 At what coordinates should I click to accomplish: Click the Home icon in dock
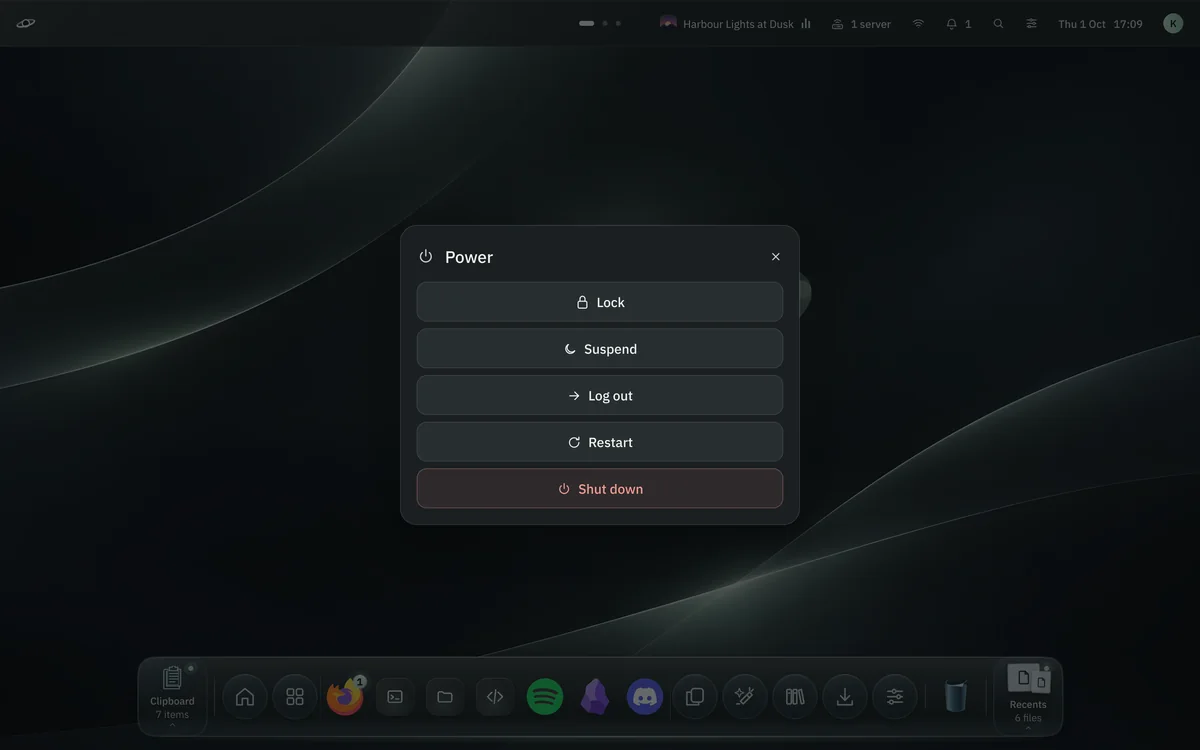(x=245, y=697)
